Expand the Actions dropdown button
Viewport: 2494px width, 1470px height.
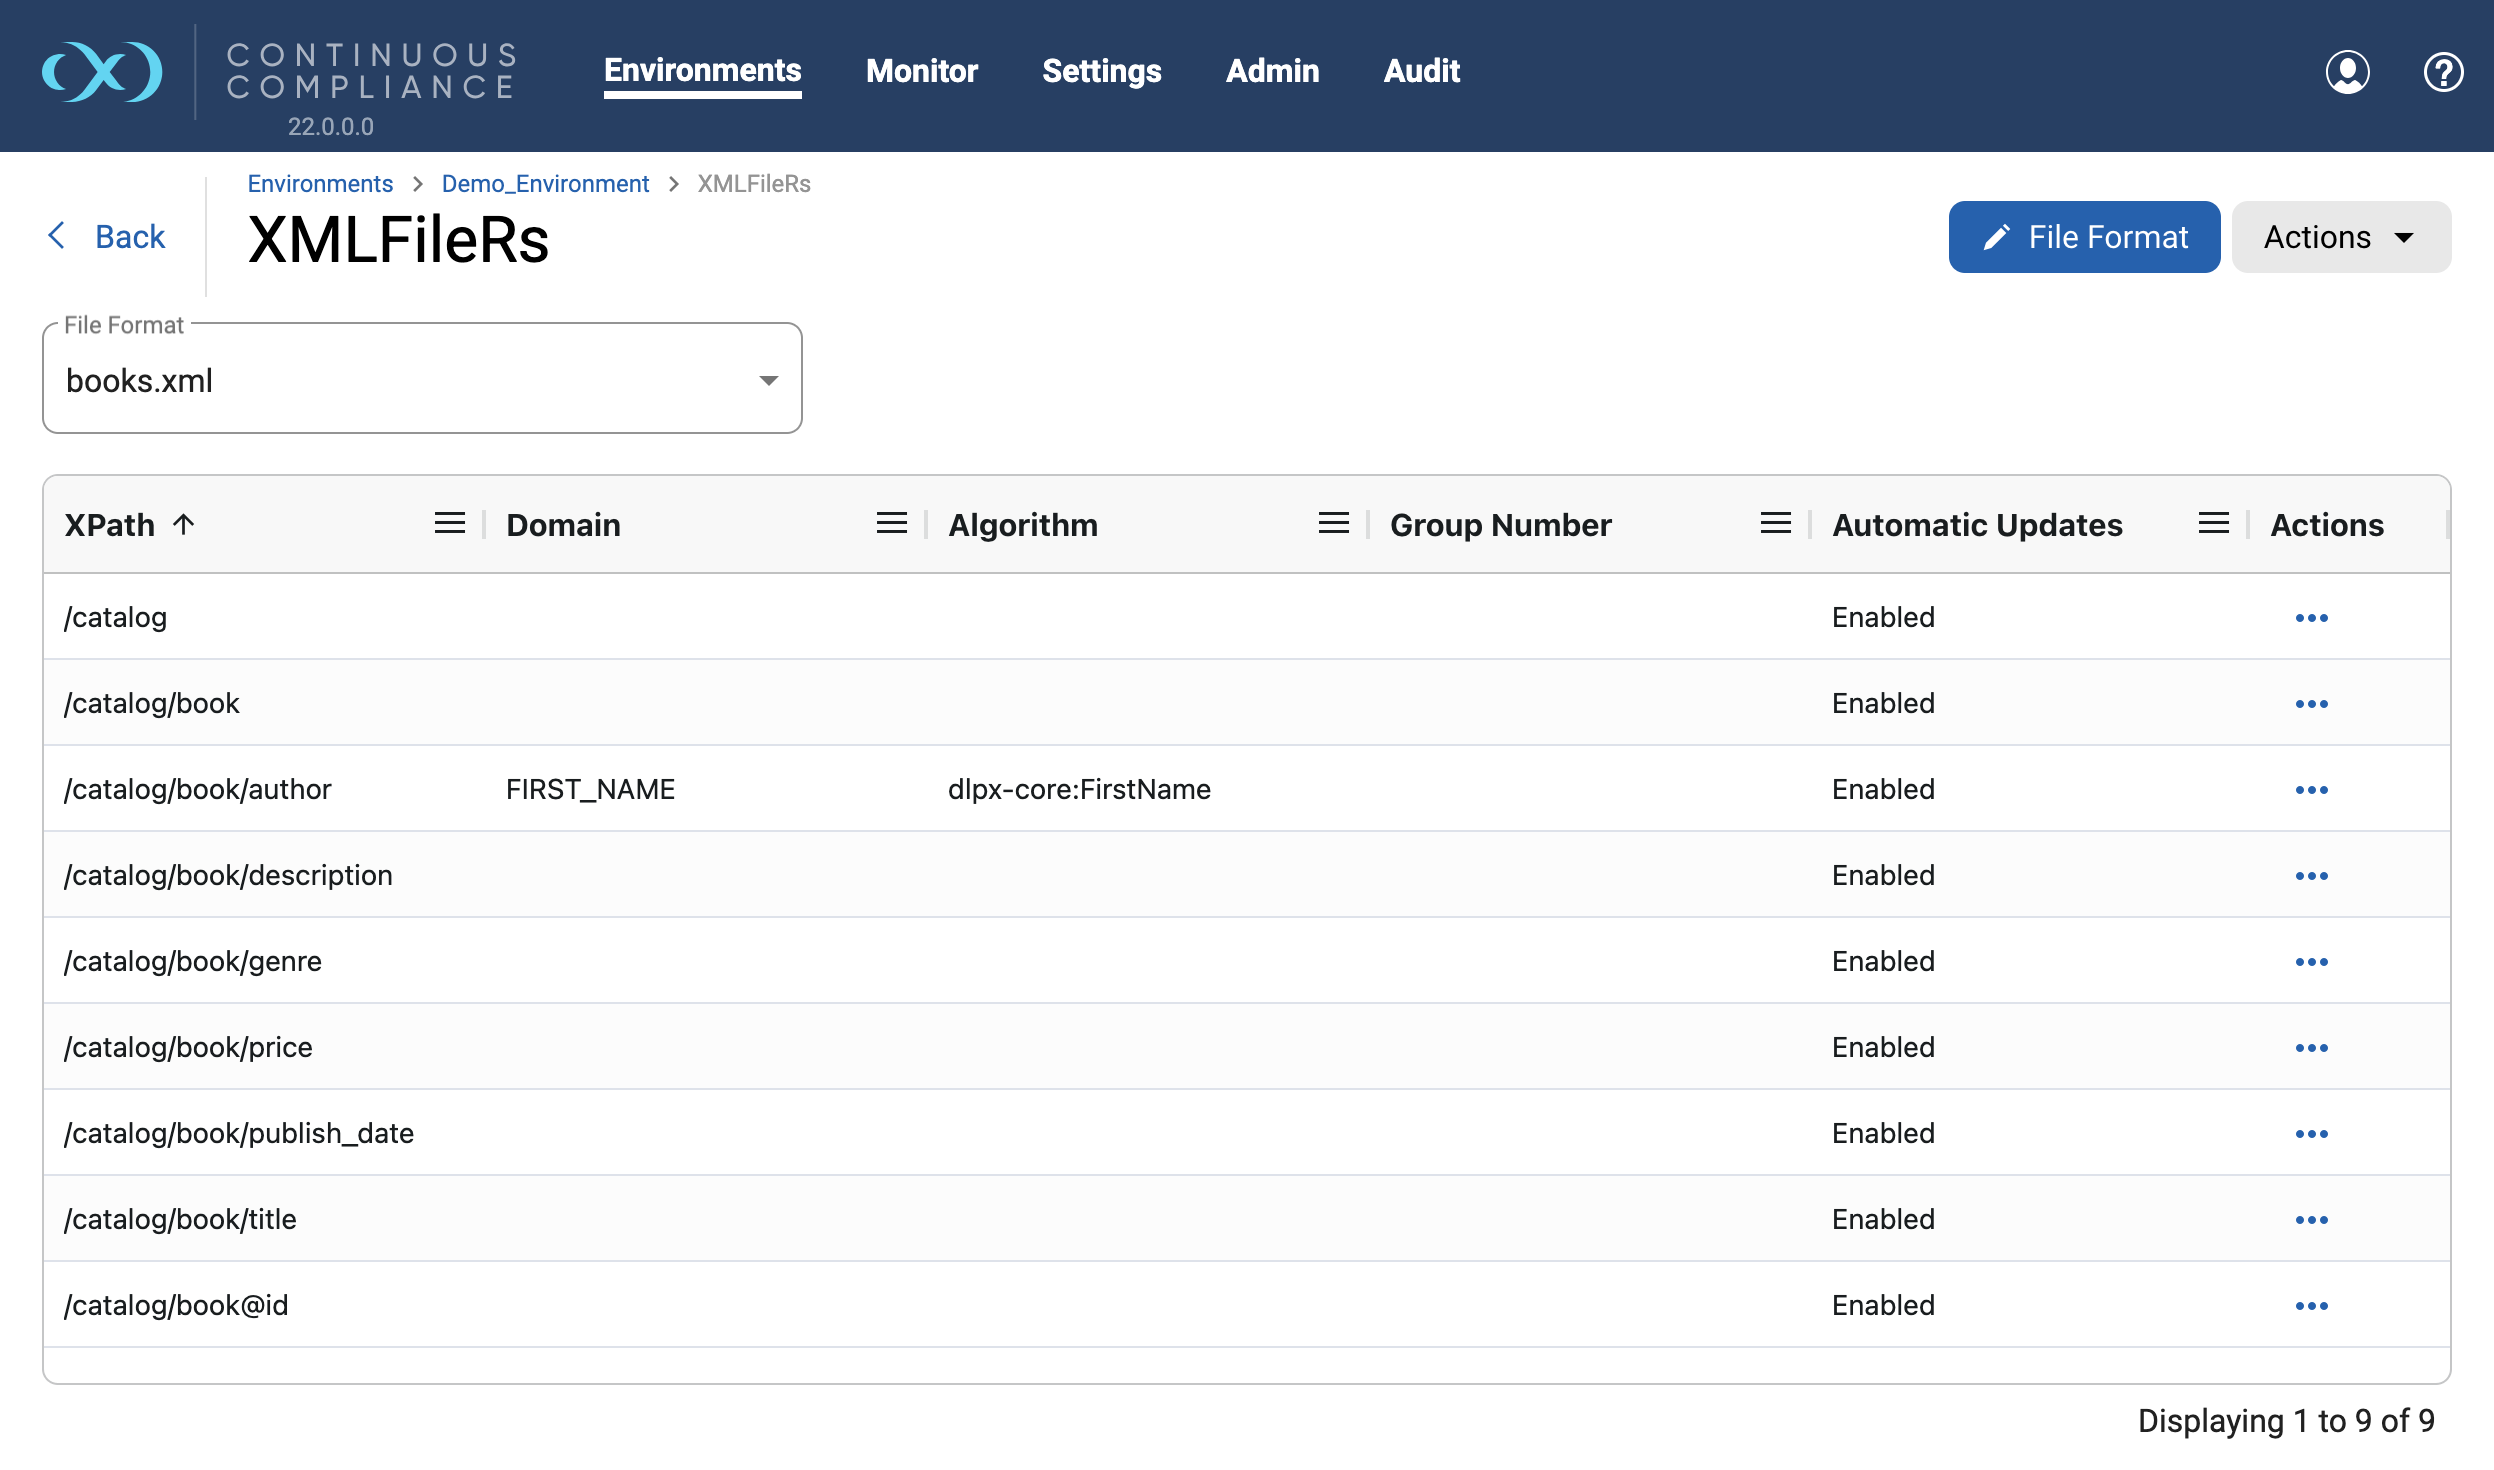click(2341, 237)
